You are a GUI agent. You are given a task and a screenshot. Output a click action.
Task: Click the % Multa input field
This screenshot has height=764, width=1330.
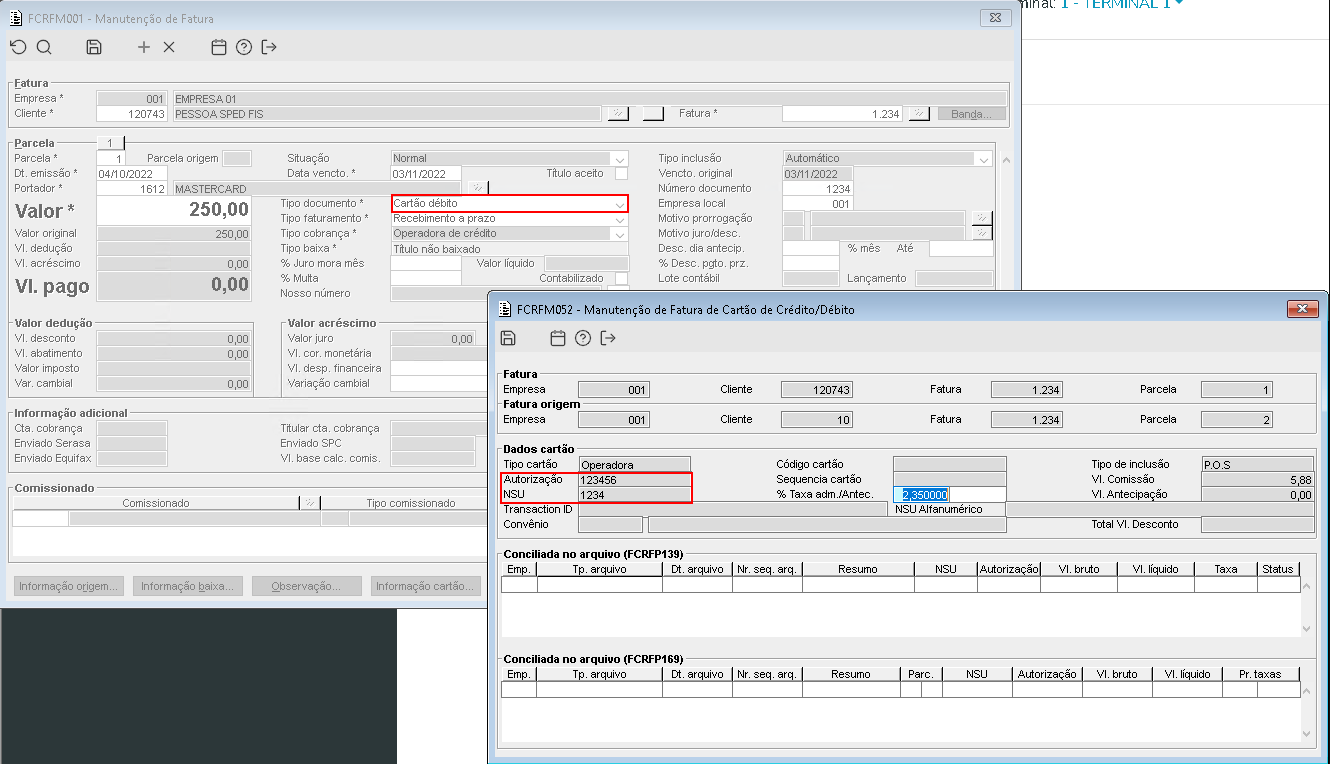click(x=426, y=278)
